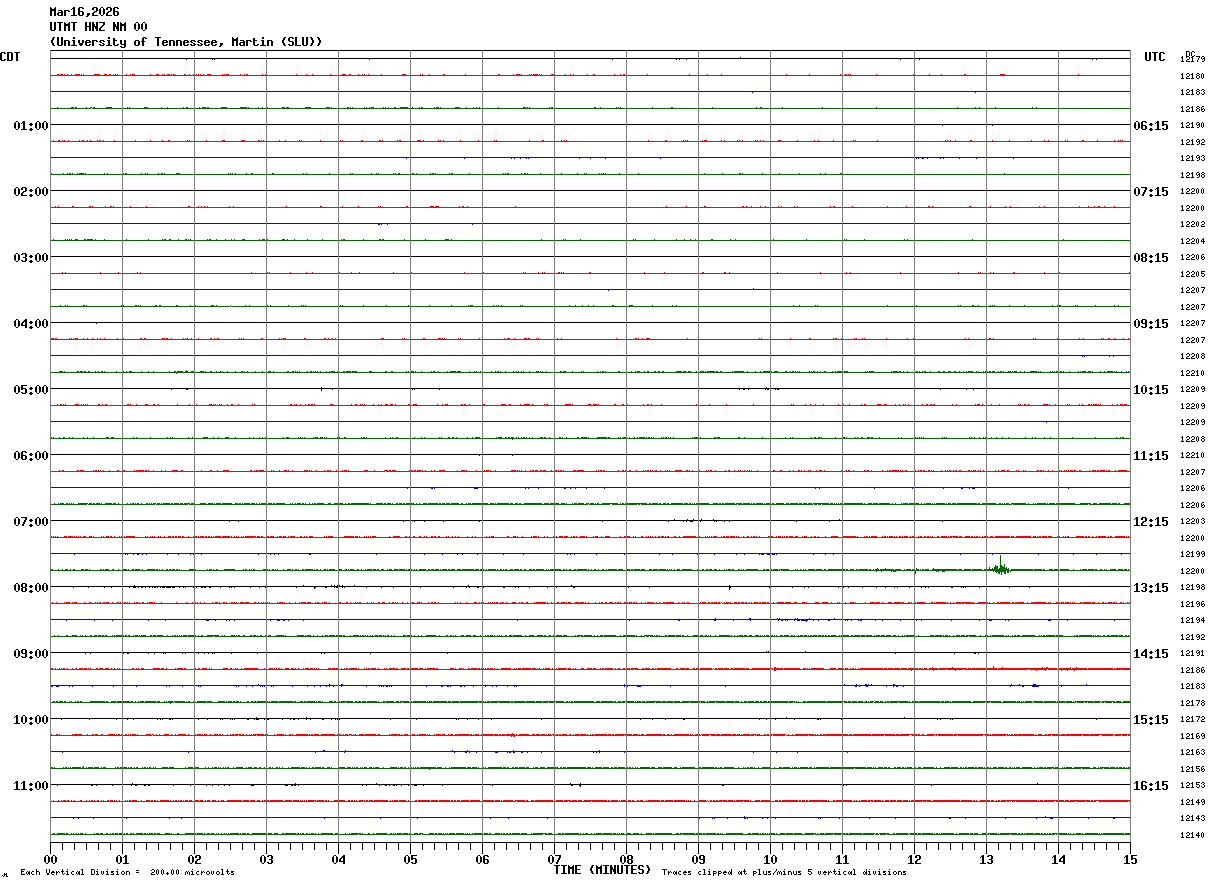Click the 16:15 UTC time label
1210x886 pixels.
point(1150,785)
